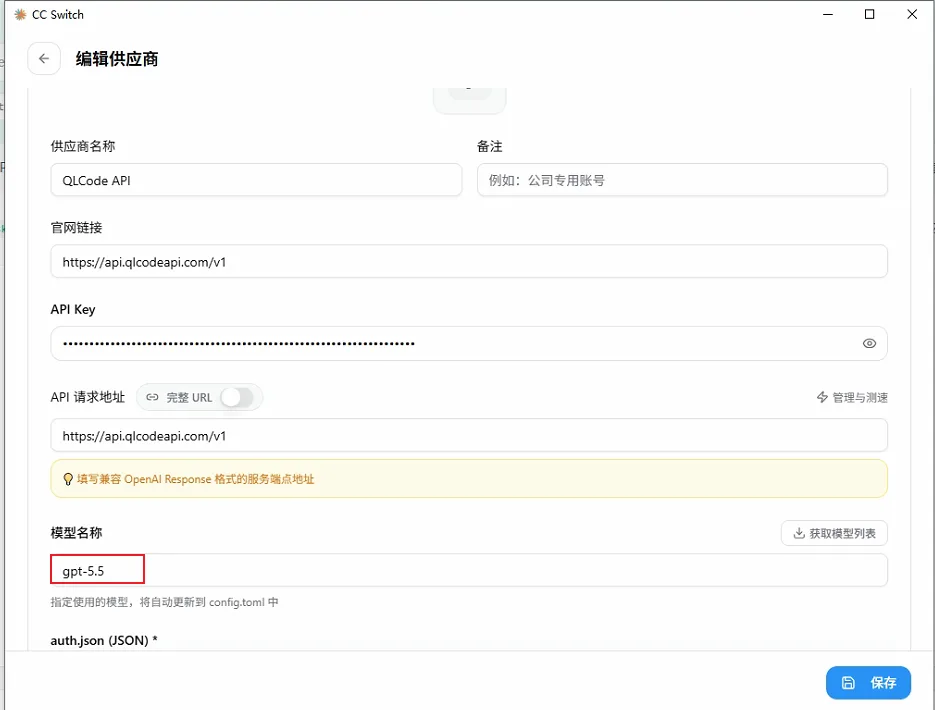Toggle the 完整 URL switch
This screenshot has width=935, height=710.
(x=237, y=397)
